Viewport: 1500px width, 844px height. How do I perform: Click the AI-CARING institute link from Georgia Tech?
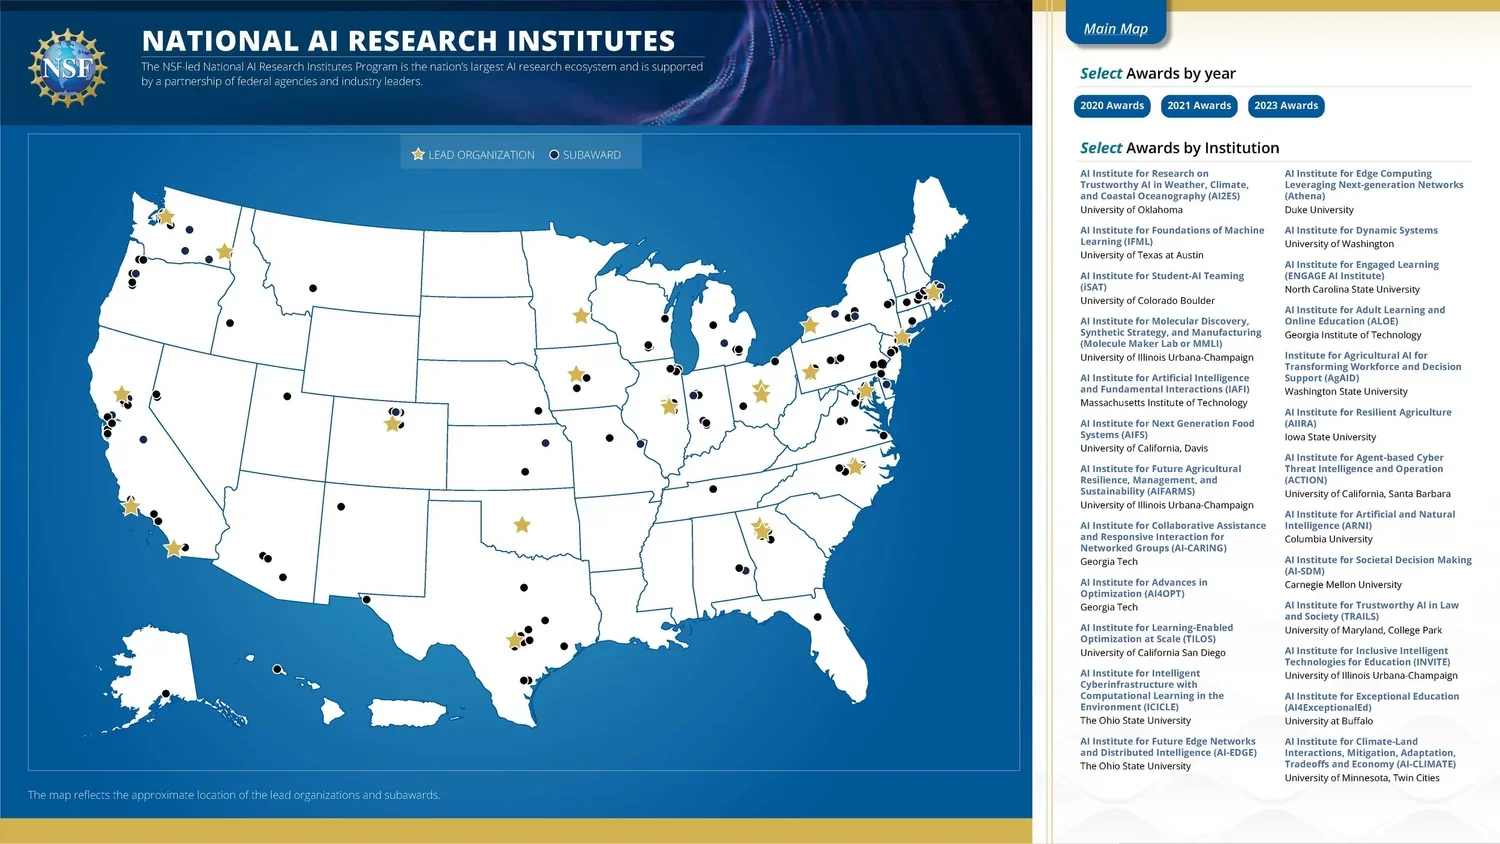[1172, 536]
